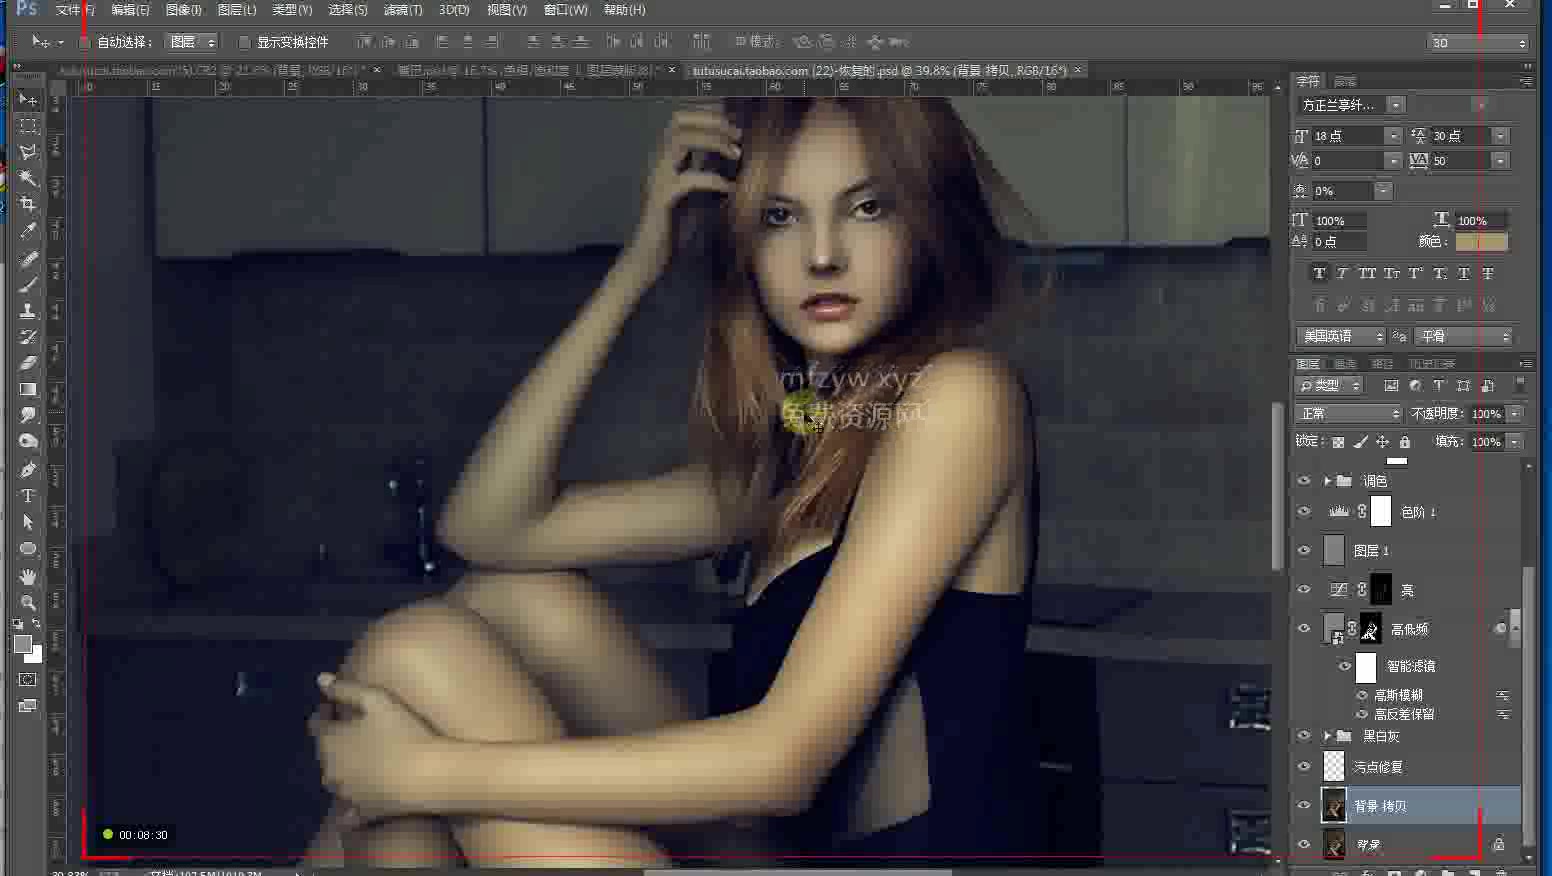Select the Dodge tool
Screen dimensions: 1552x876
coord(28,441)
